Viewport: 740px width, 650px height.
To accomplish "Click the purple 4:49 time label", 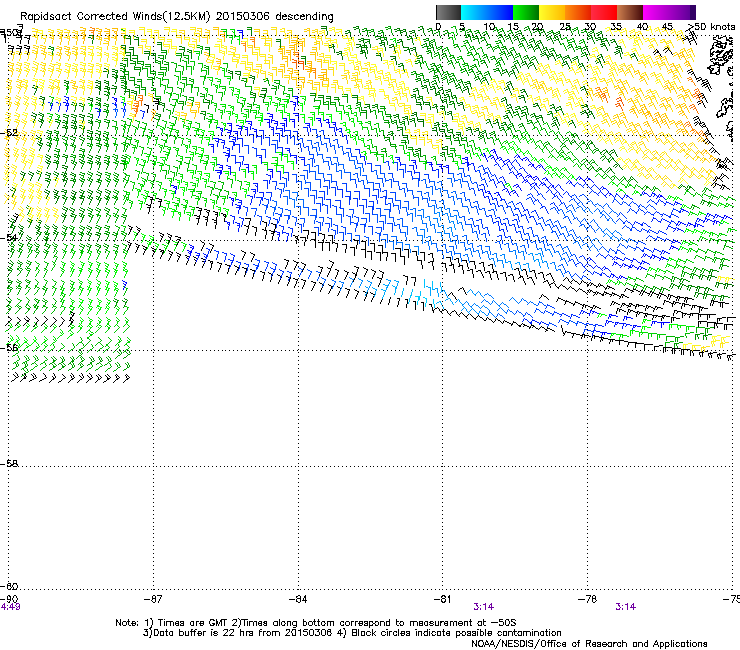I will tap(10, 607).
